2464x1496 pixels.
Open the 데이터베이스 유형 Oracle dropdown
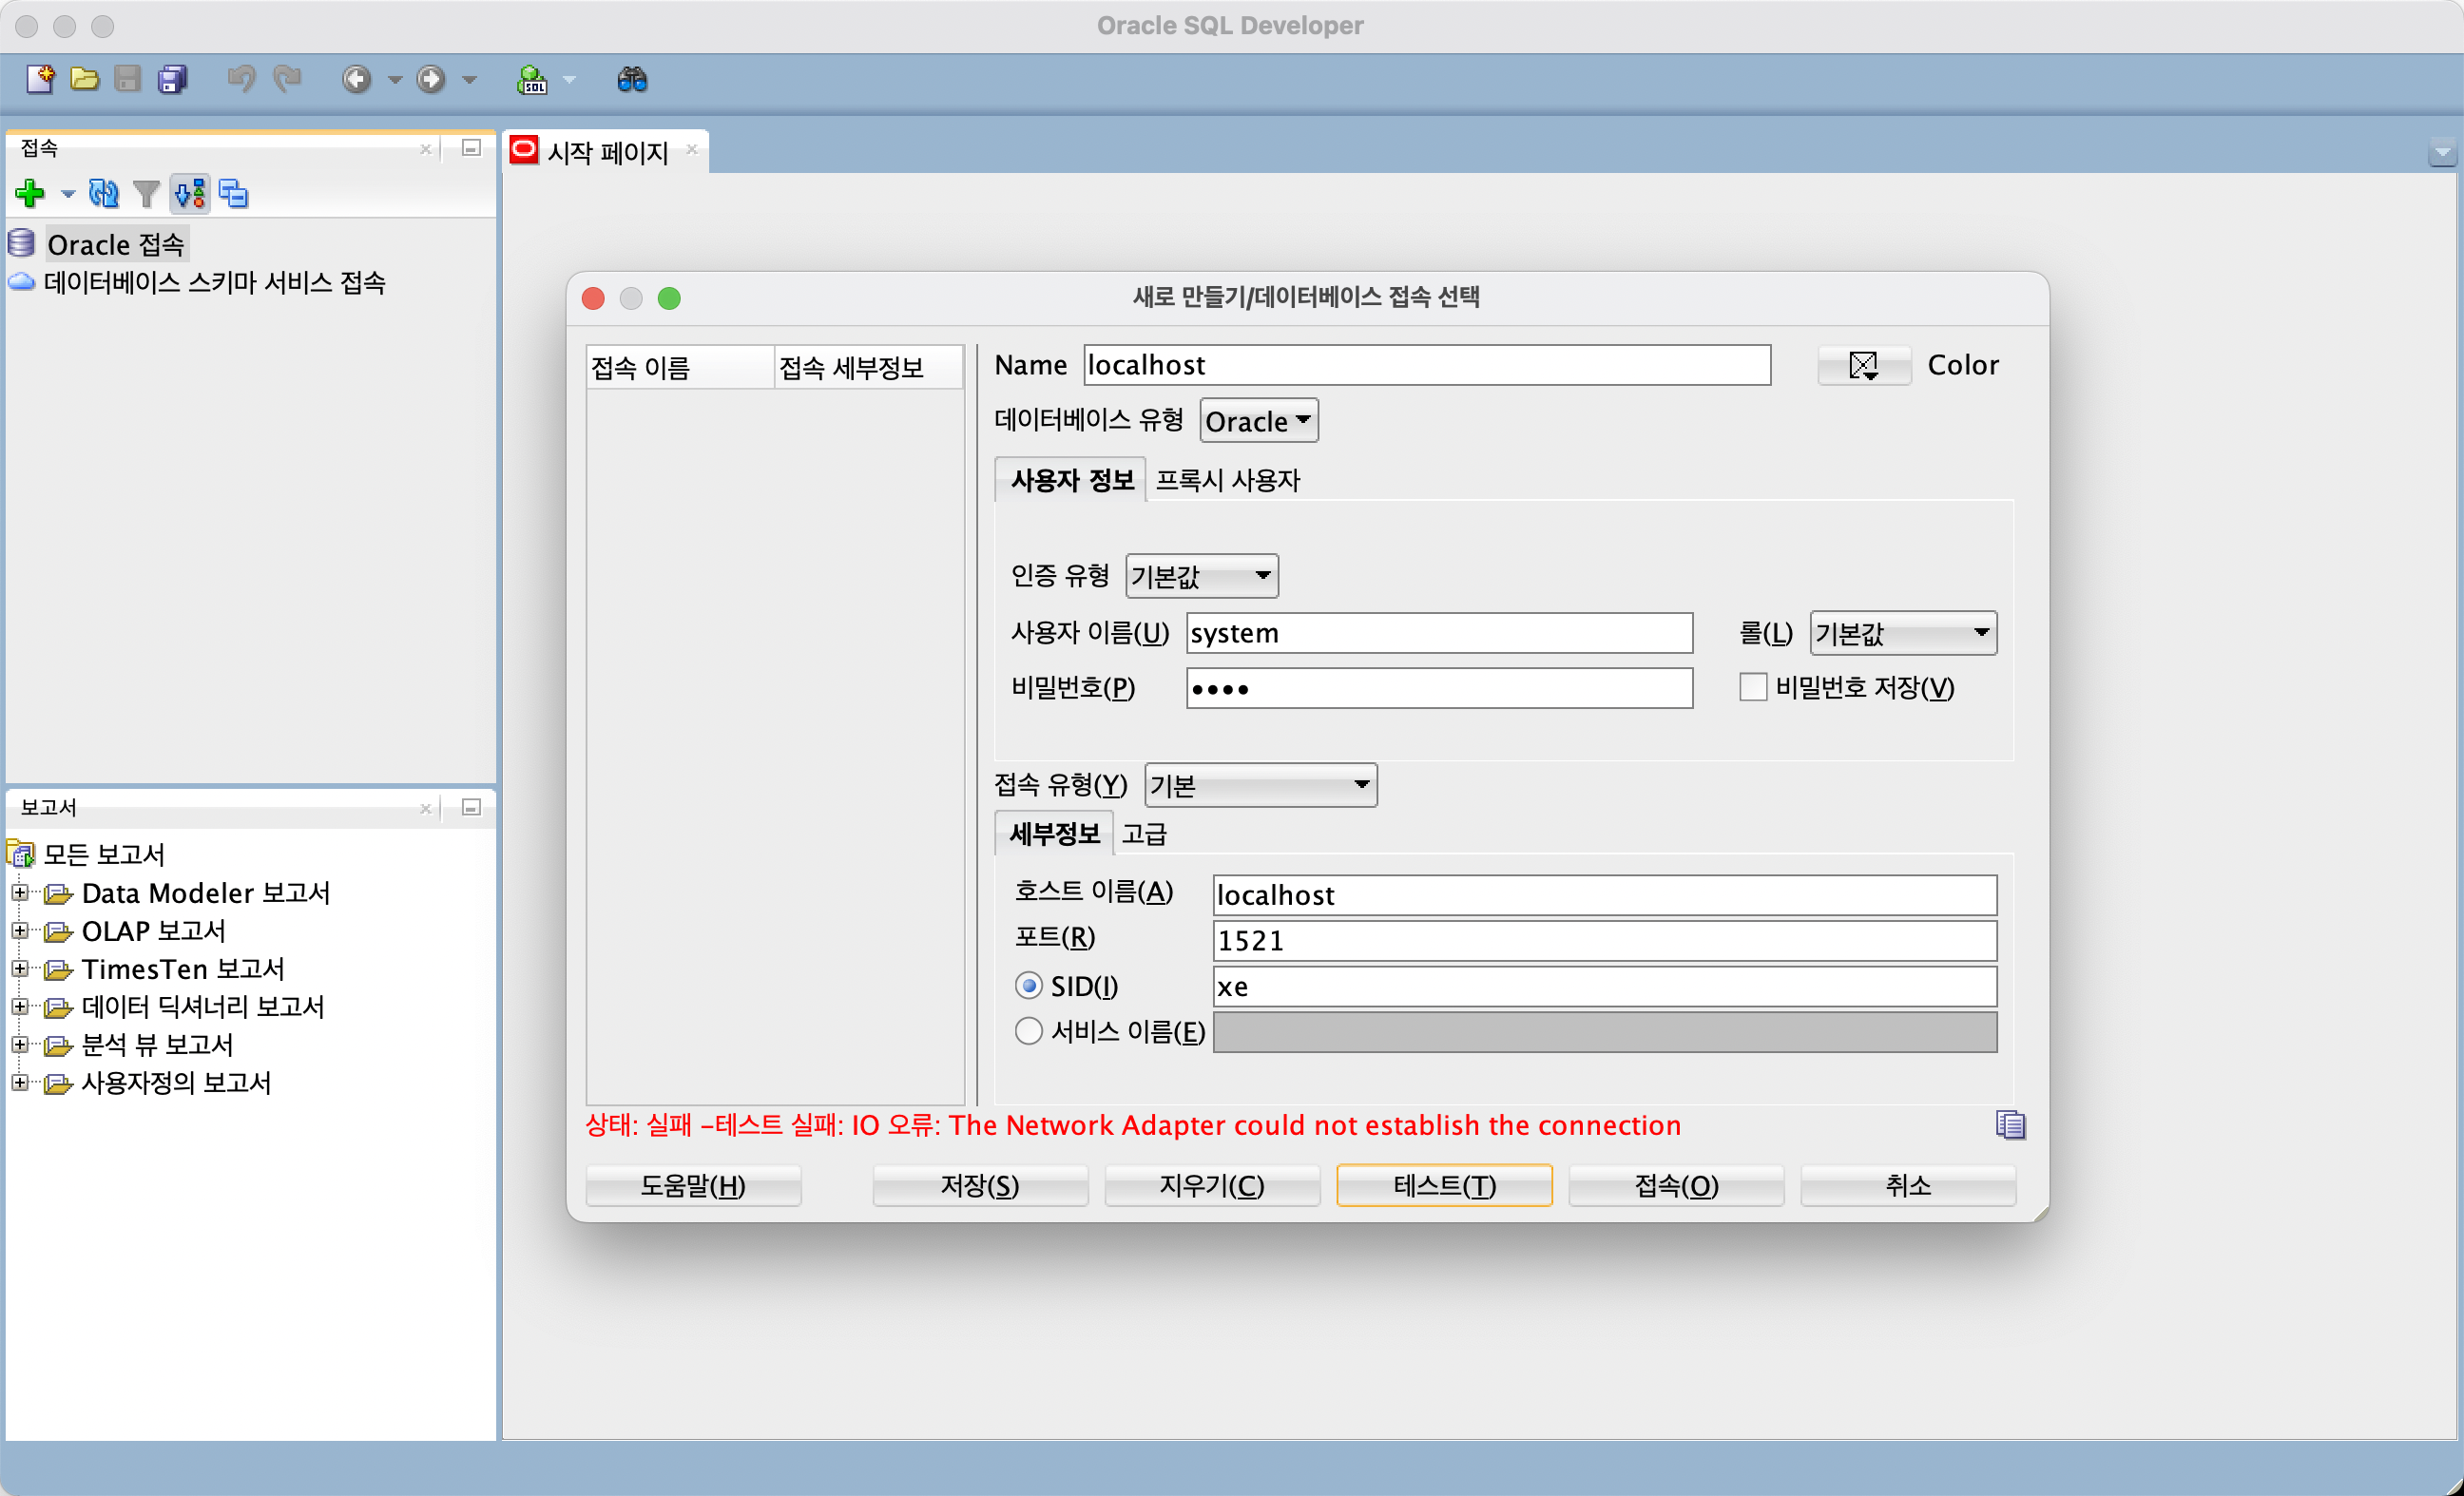click(1259, 421)
